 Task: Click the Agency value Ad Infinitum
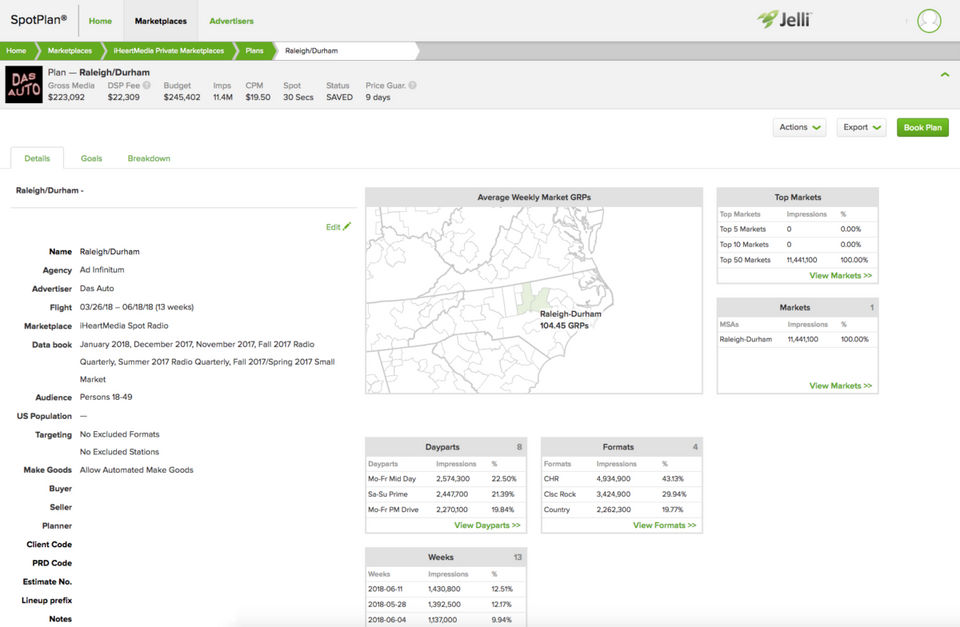tap(102, 269)
